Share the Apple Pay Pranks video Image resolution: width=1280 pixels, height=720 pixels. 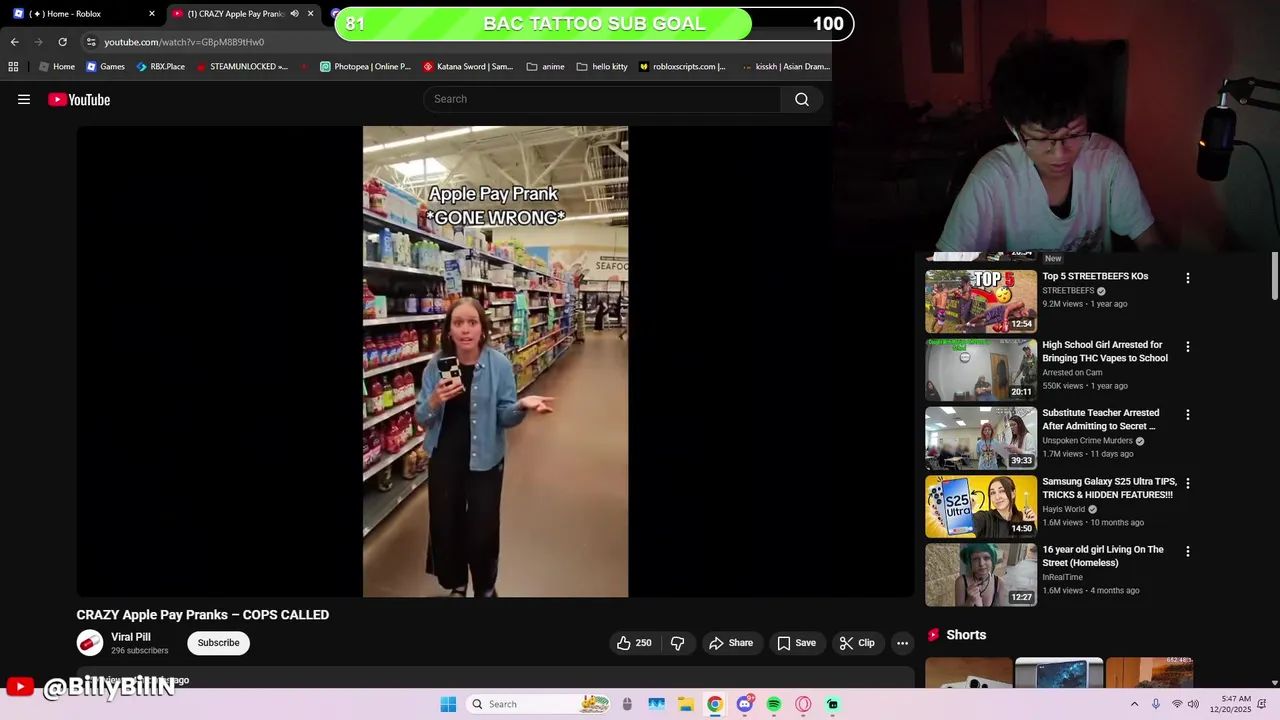[731, 643]
